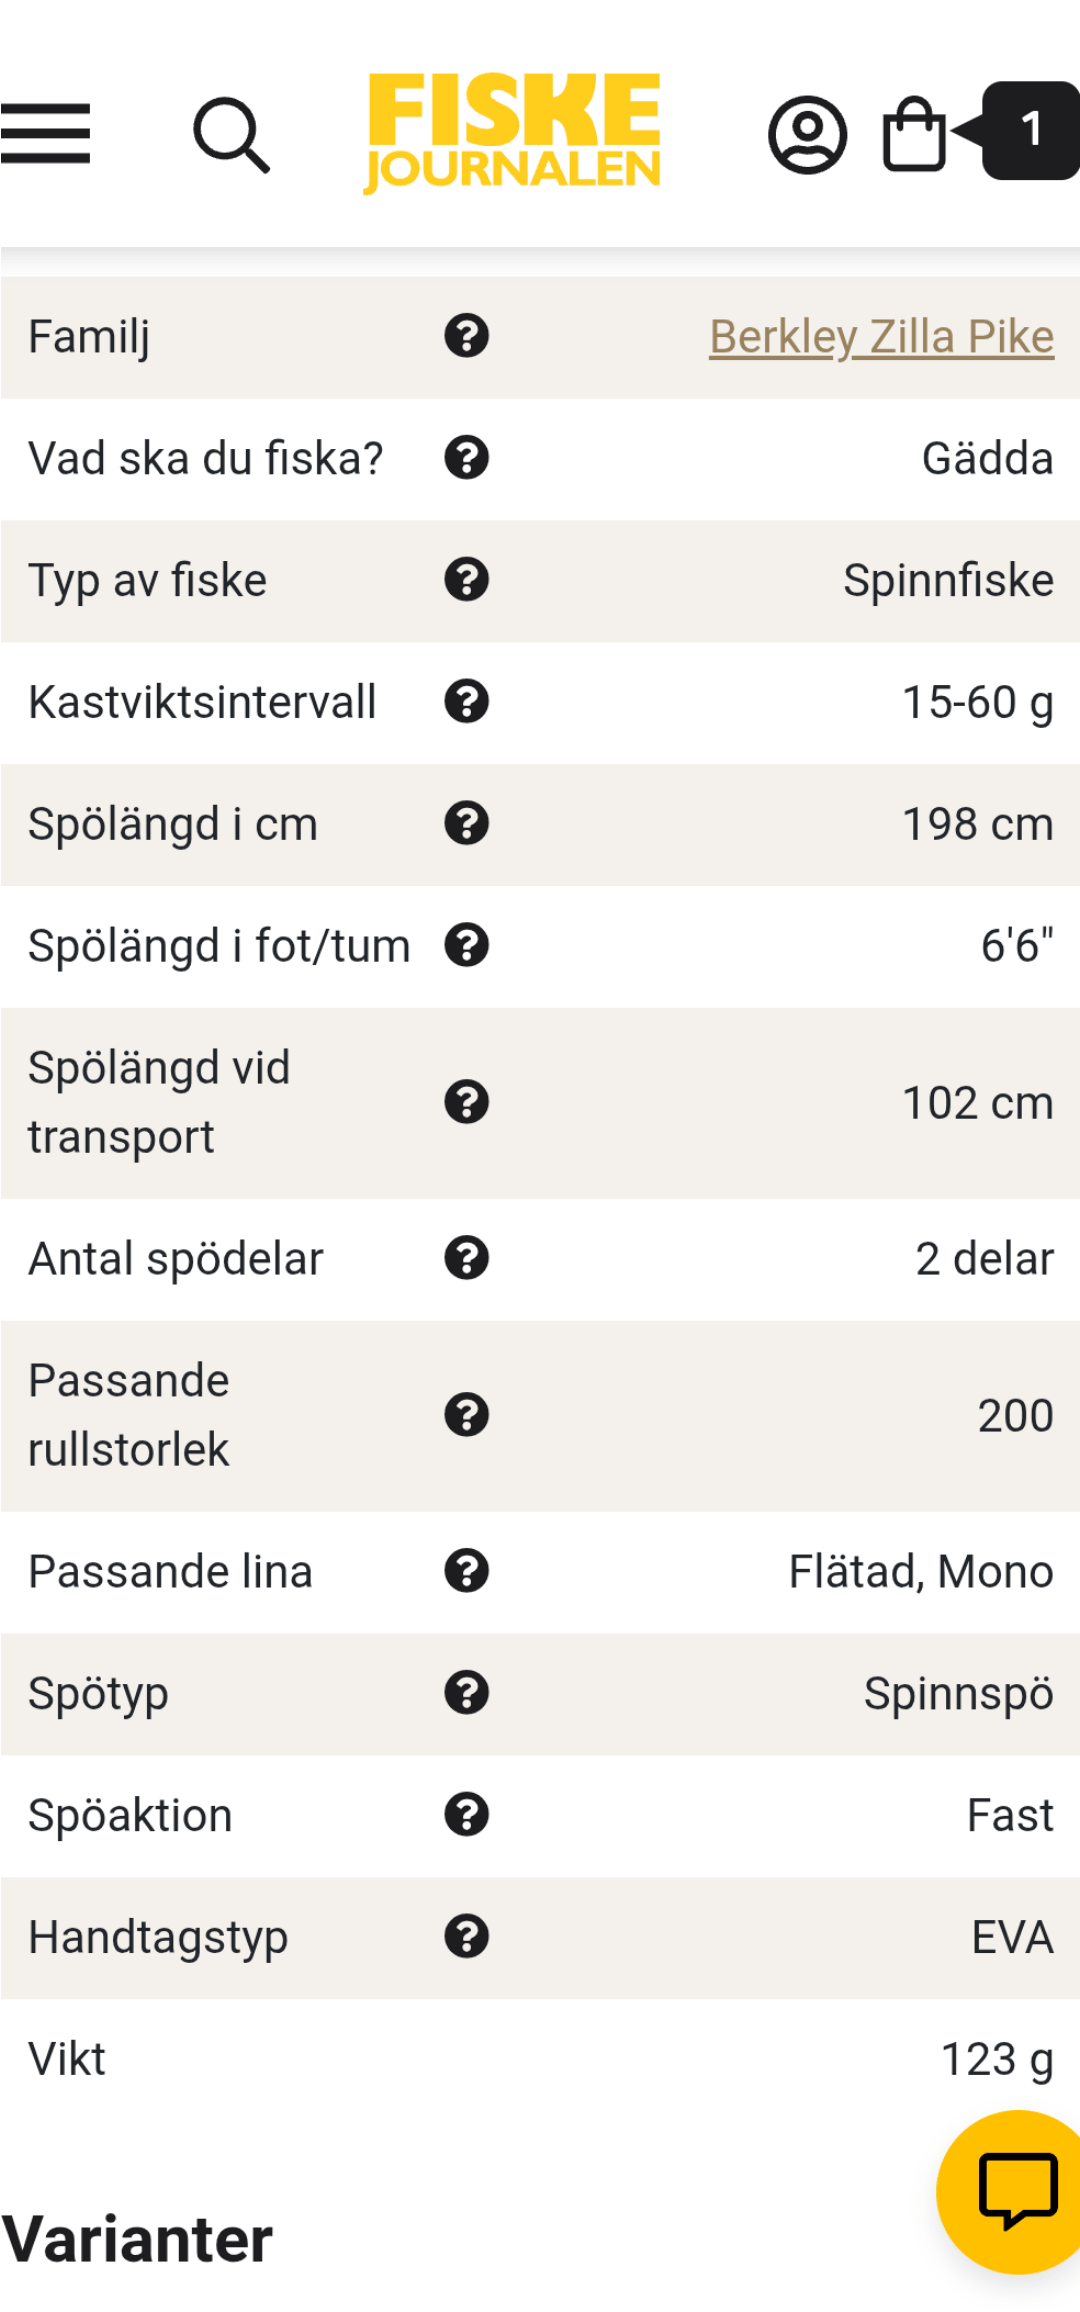The height and width of the screenshot is (2312, 1080).
Task: Click the search magnifier icon
Action: tap(231, 135)
